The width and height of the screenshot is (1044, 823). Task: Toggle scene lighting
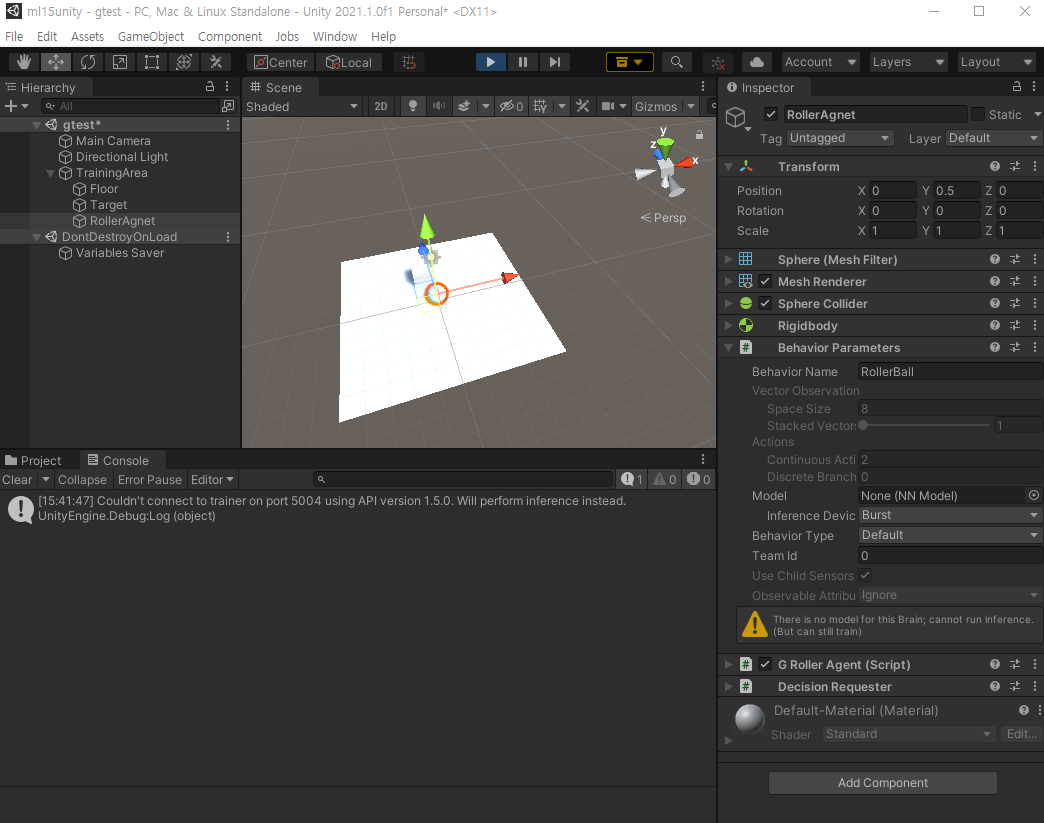point(413,106)
